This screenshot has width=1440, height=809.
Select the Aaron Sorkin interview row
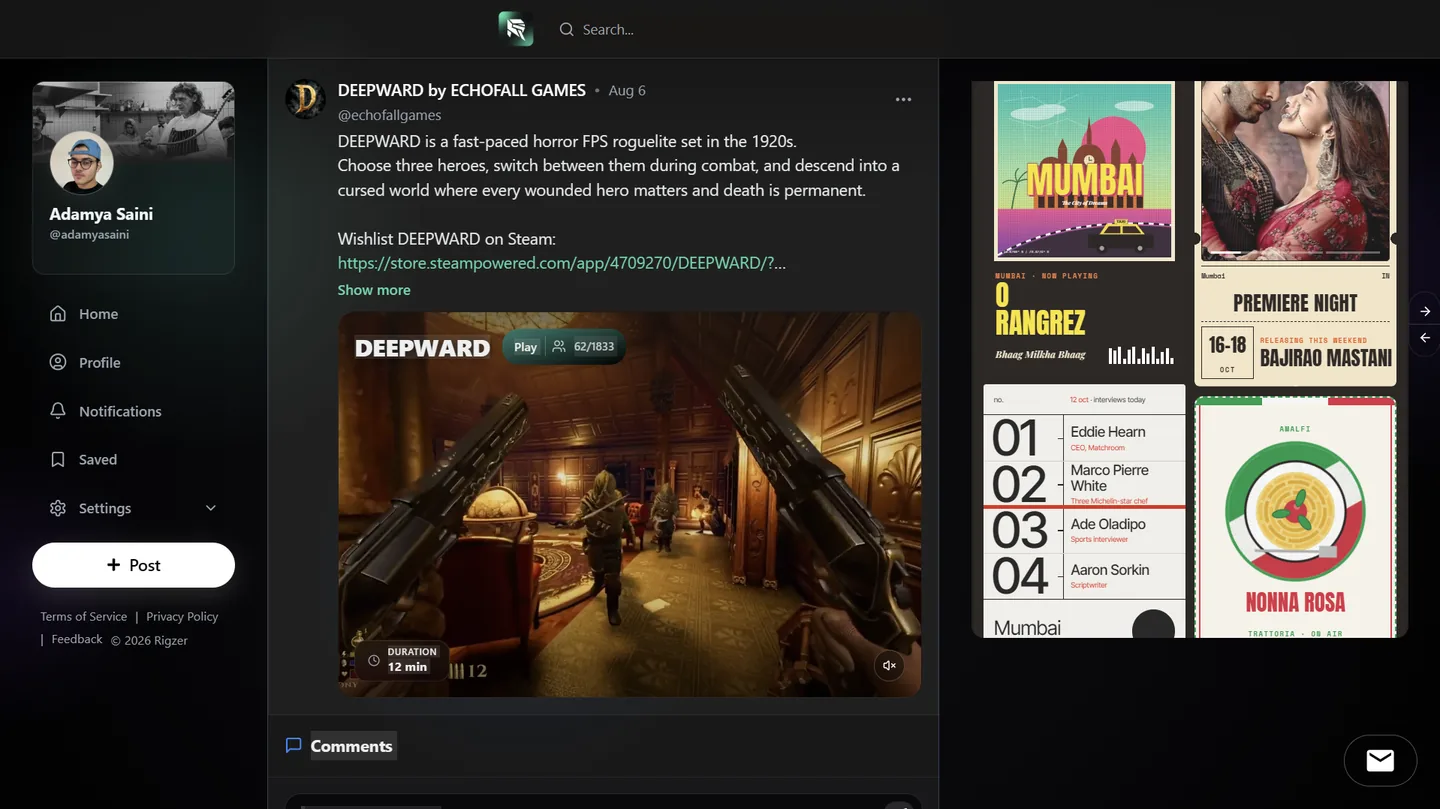pyautogui.click(x=1084, y=576)
